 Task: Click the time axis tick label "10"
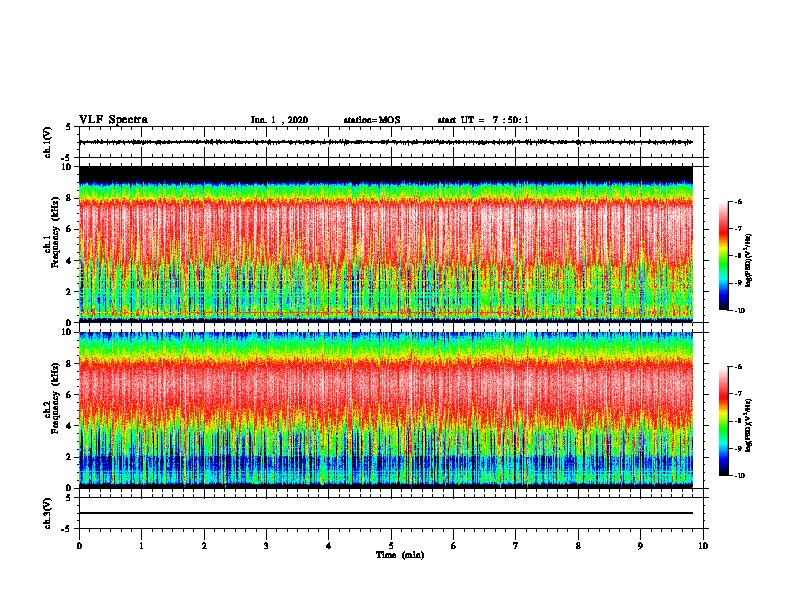[703, 546]
